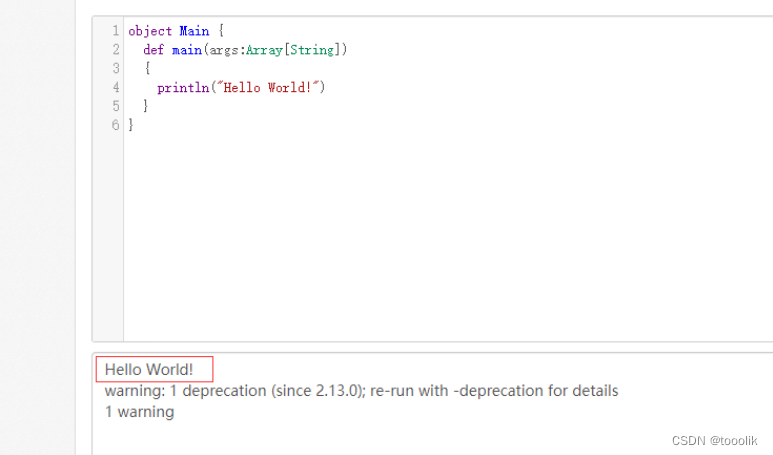
Task: Click code line 1 'object Main {'
Action: point(176,31)
